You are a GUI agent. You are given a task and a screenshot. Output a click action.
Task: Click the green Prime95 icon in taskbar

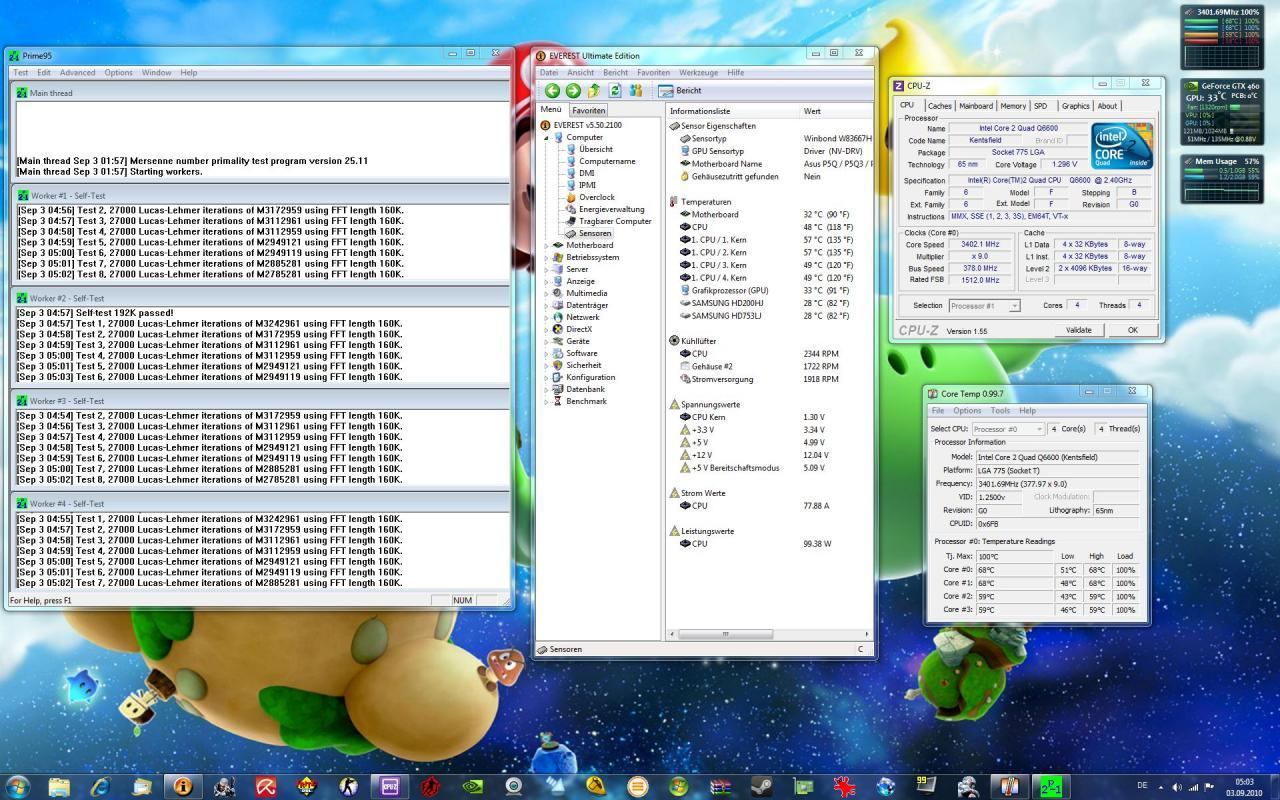[x=1050, y=786]
